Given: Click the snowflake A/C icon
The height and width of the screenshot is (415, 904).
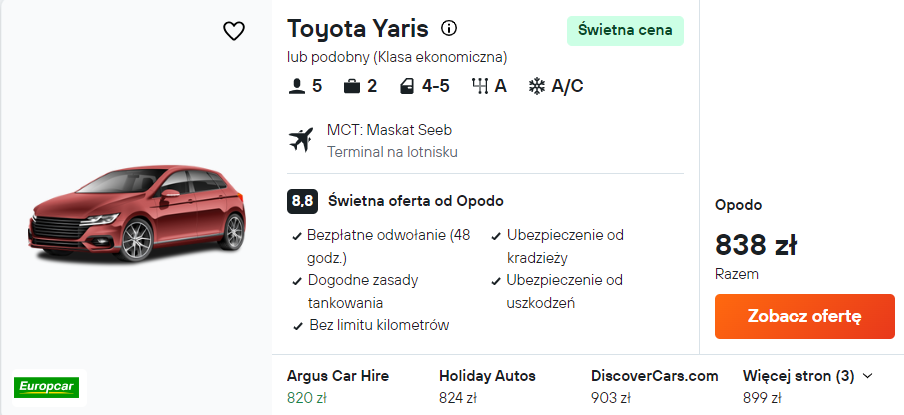Looking at the screenshot, I should [x=537, y=86].
